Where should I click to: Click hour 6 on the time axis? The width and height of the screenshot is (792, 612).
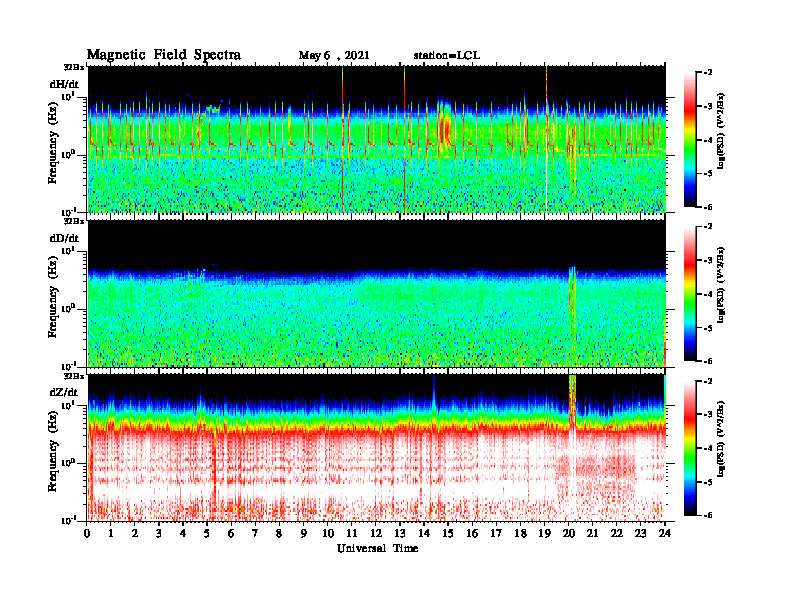pyautogui.click(x=231, y=533)
